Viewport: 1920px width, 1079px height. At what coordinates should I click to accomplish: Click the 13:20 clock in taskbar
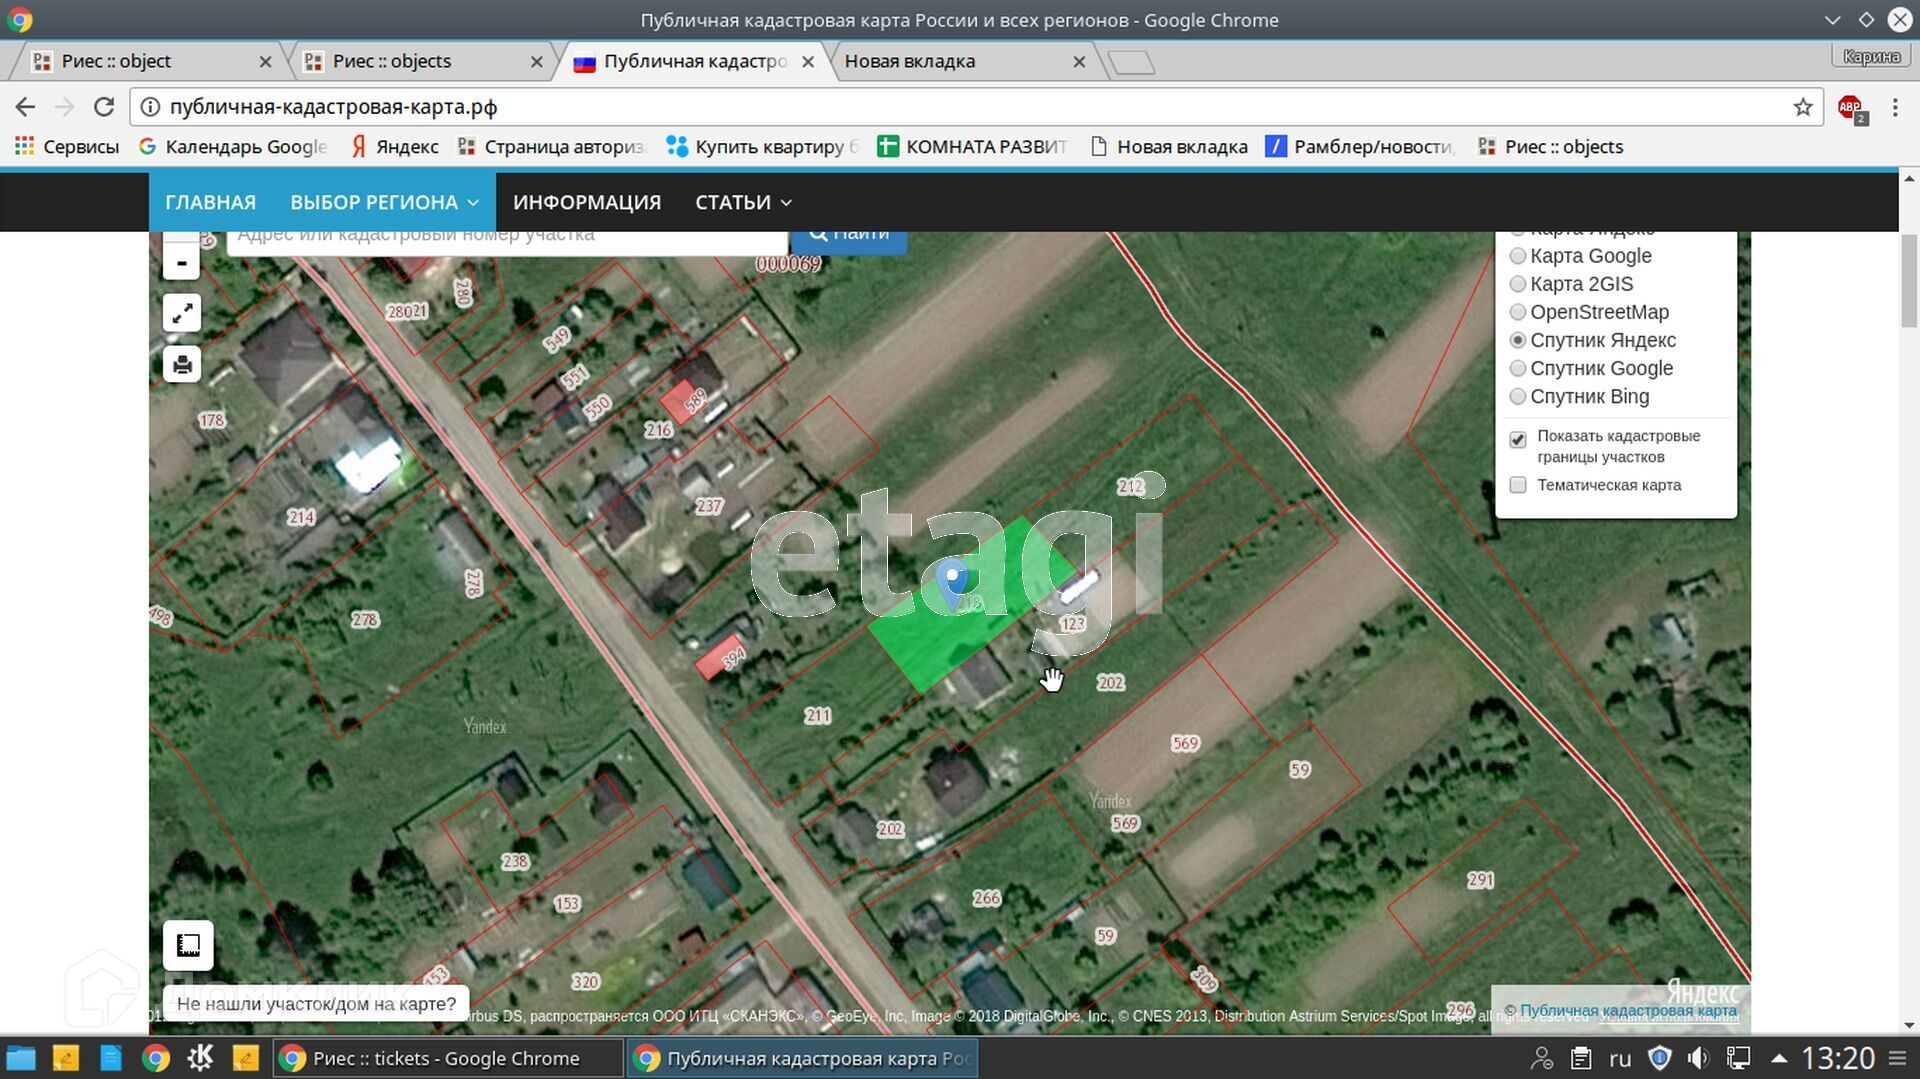click(x=1838, y=1058)
